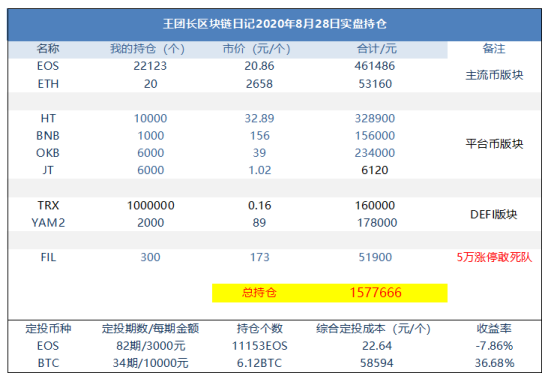
Task: Select the 收益率 header
Action: [494, 329]
